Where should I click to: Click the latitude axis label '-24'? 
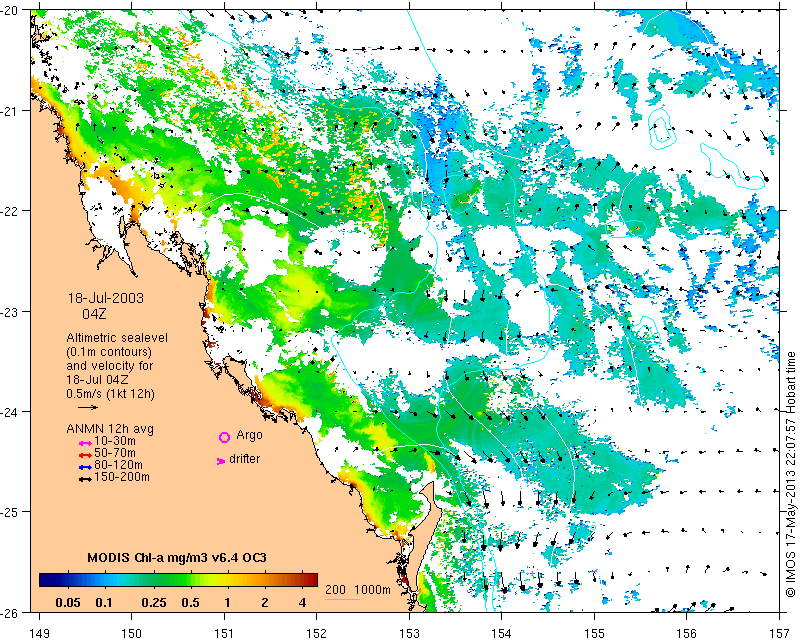(10, 411)
